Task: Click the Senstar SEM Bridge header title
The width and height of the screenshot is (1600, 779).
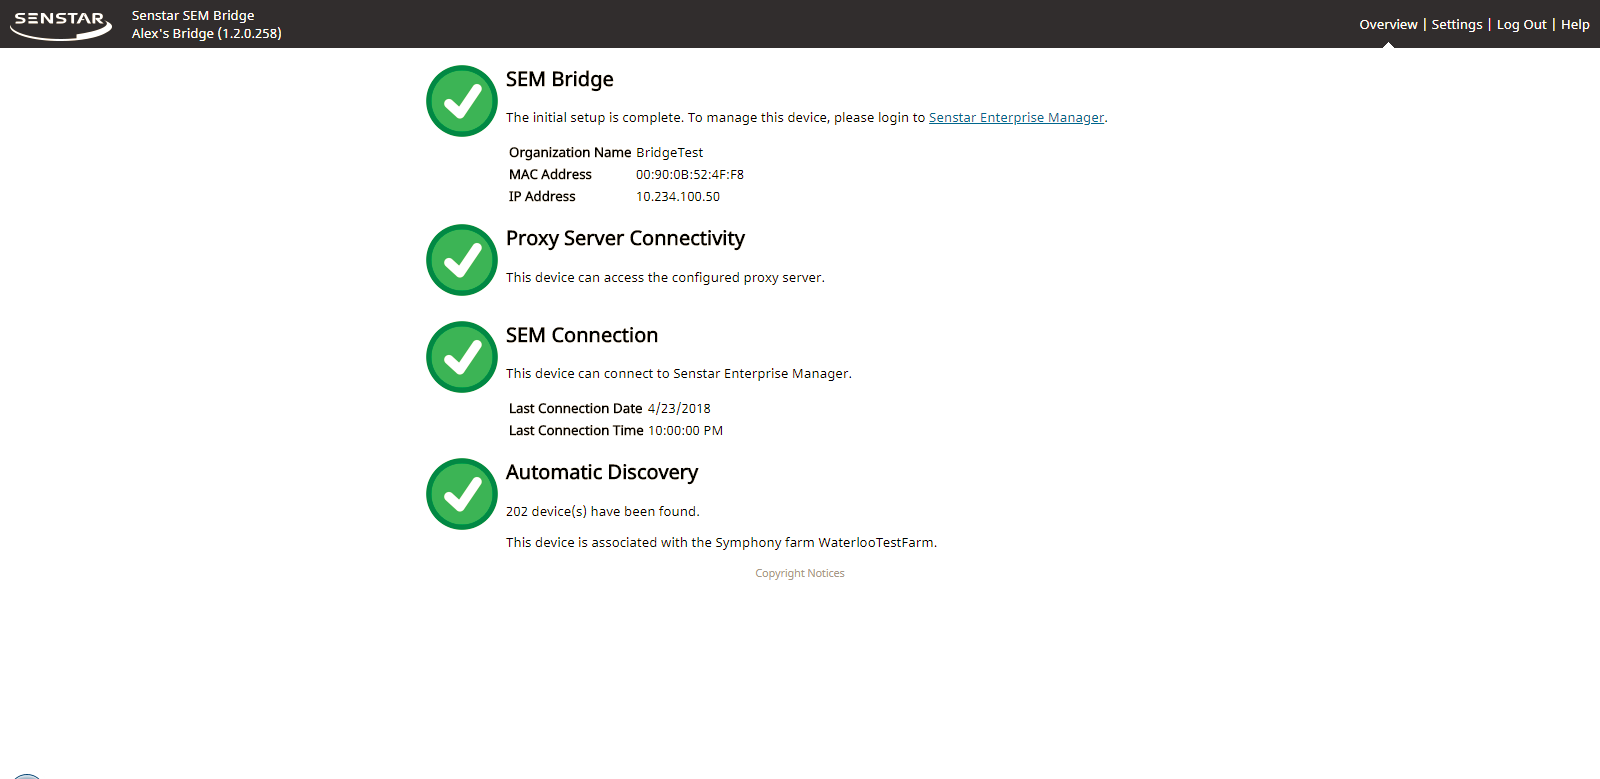Action: (193, 15)
